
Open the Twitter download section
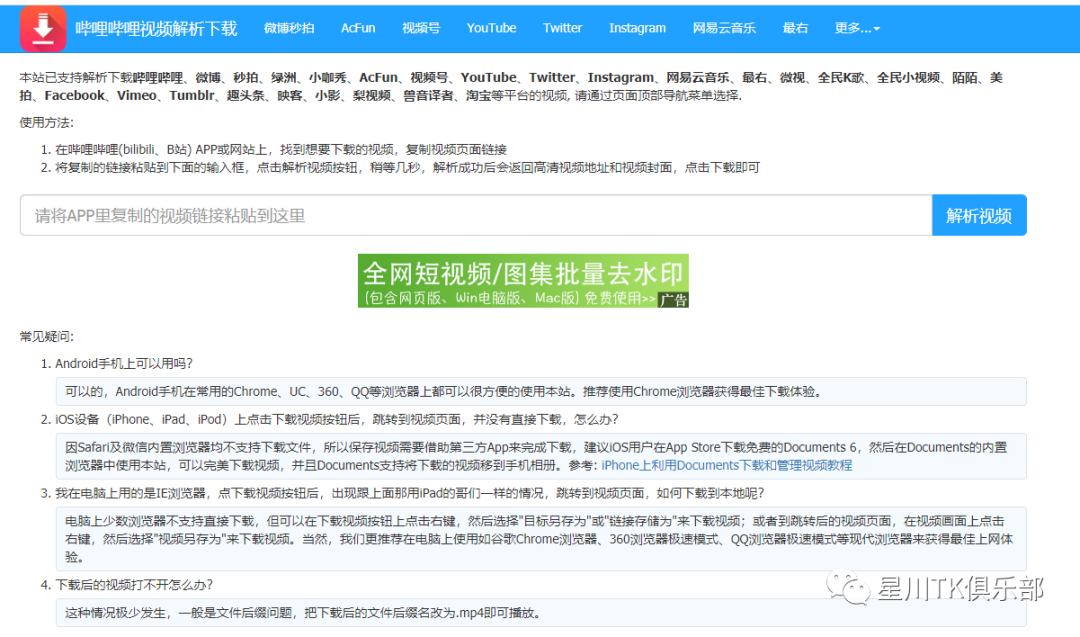pos(562,28)
